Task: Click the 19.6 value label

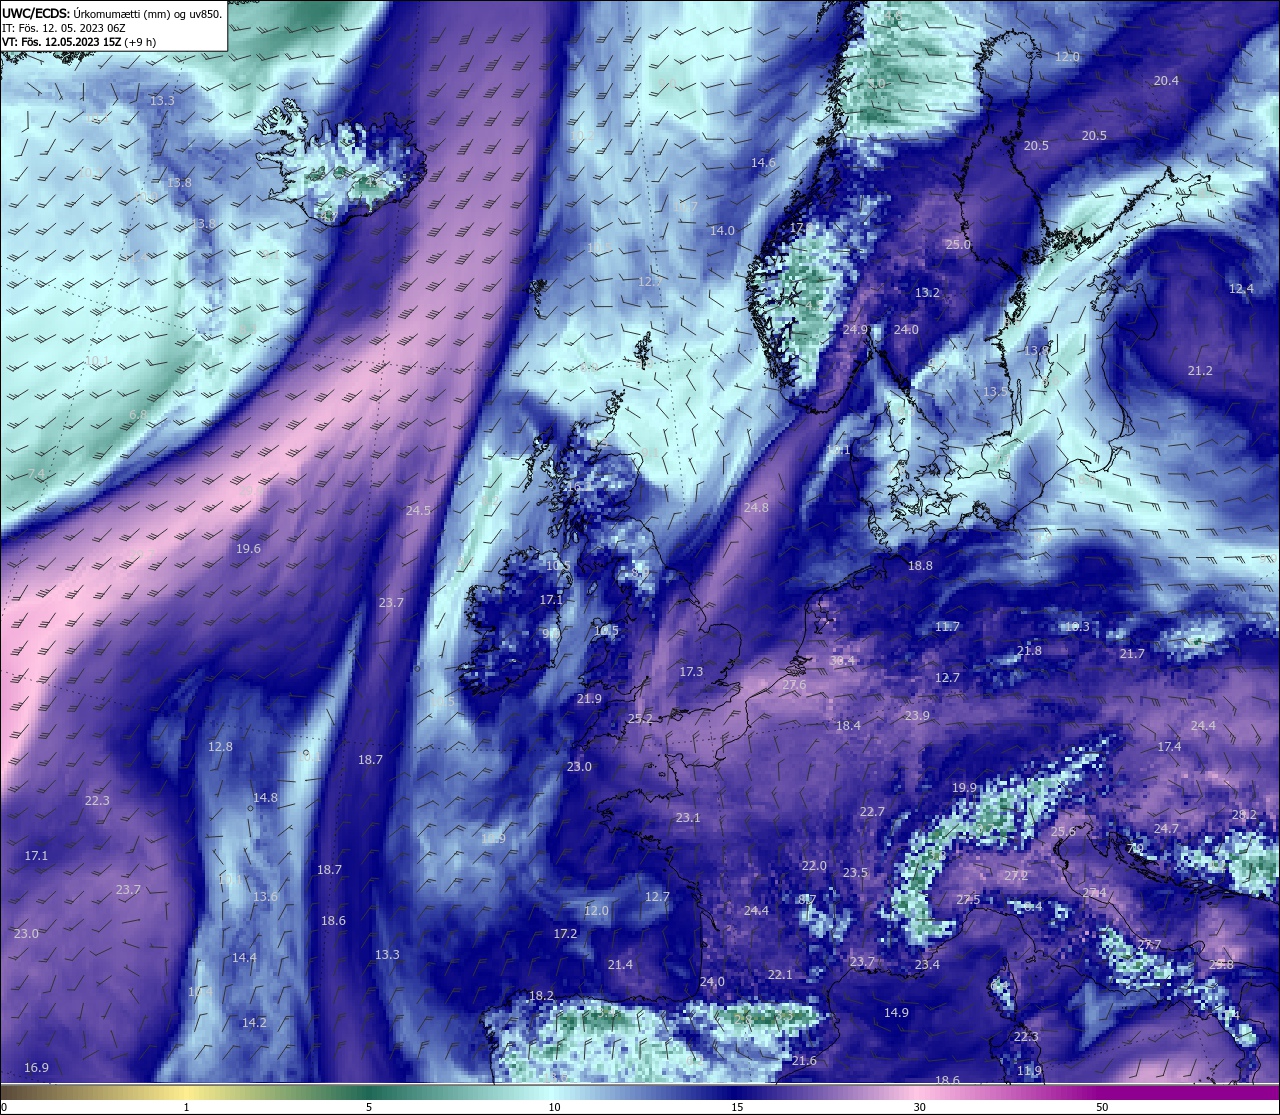Action: [248, 549]
